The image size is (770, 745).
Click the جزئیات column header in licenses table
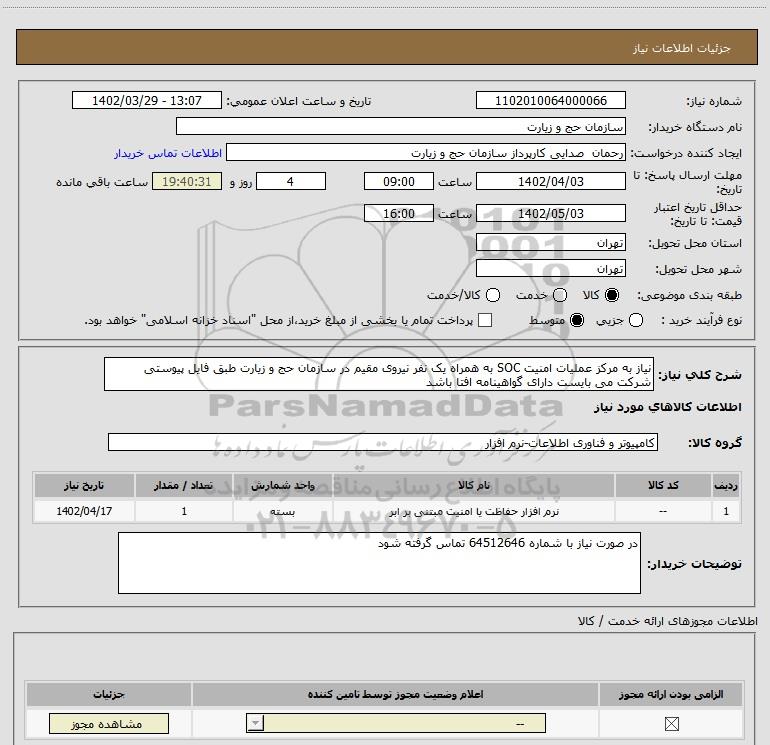[109, 694]
